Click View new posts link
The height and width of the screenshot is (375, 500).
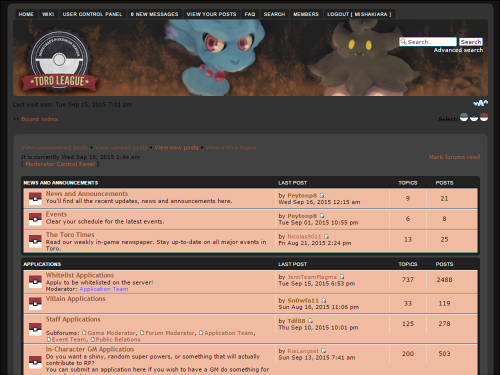tap(176, 148)
